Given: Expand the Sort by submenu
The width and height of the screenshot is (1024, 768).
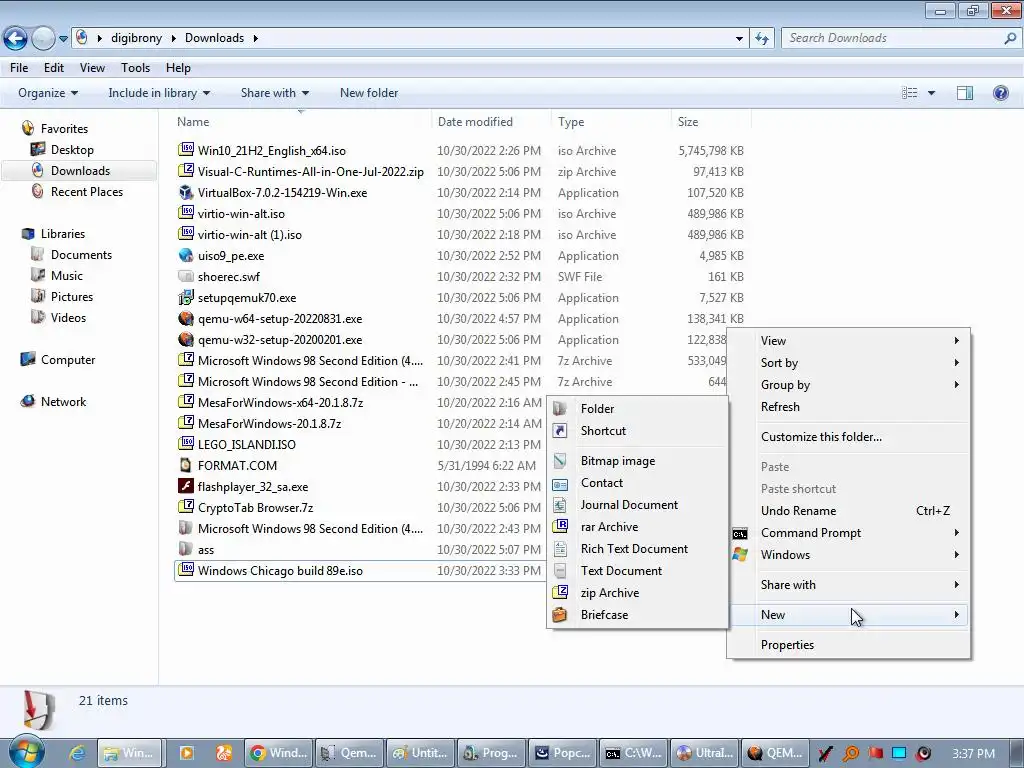Looking at the screenshot, I should pos(849,363).
